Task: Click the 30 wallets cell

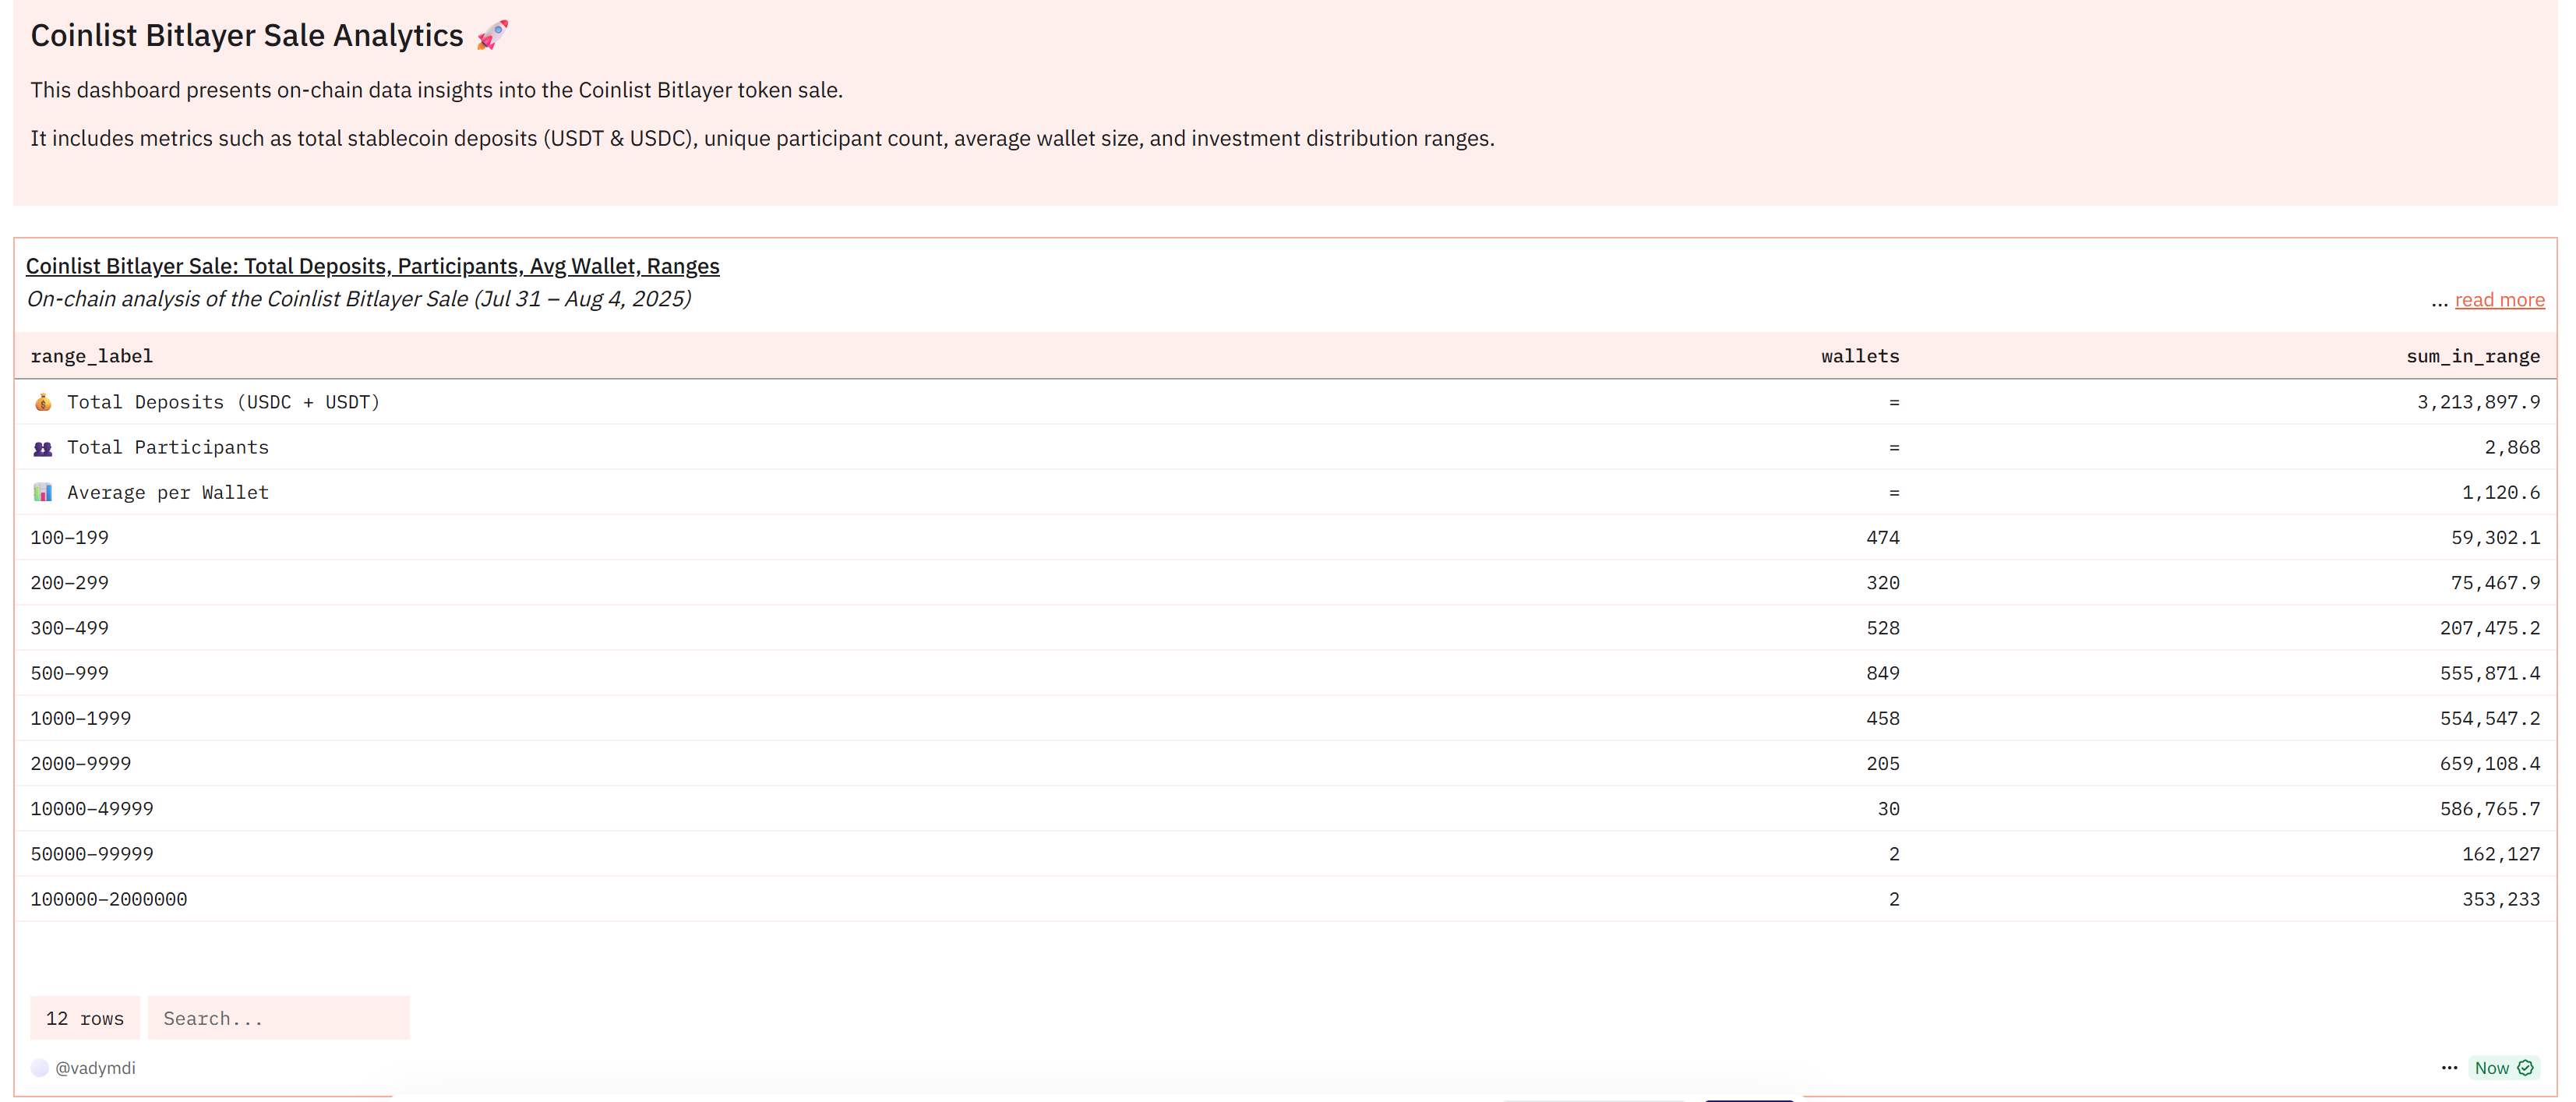Action: 1888,808
